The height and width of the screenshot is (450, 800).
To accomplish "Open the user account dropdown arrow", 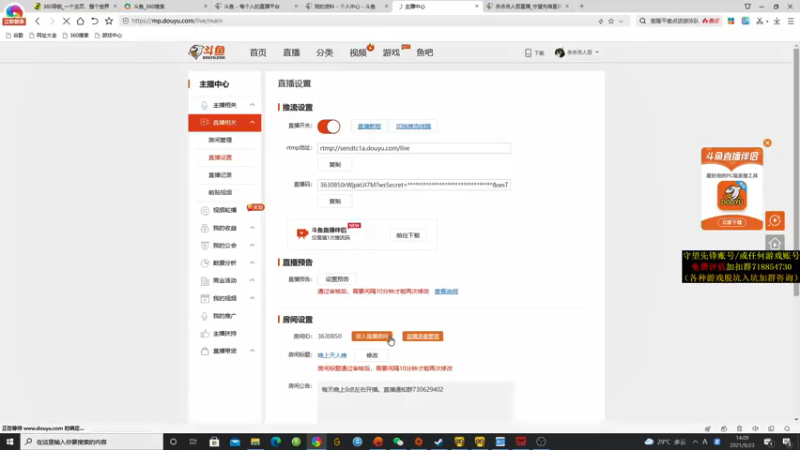I will pyautogui.click(x=597, y=53).
